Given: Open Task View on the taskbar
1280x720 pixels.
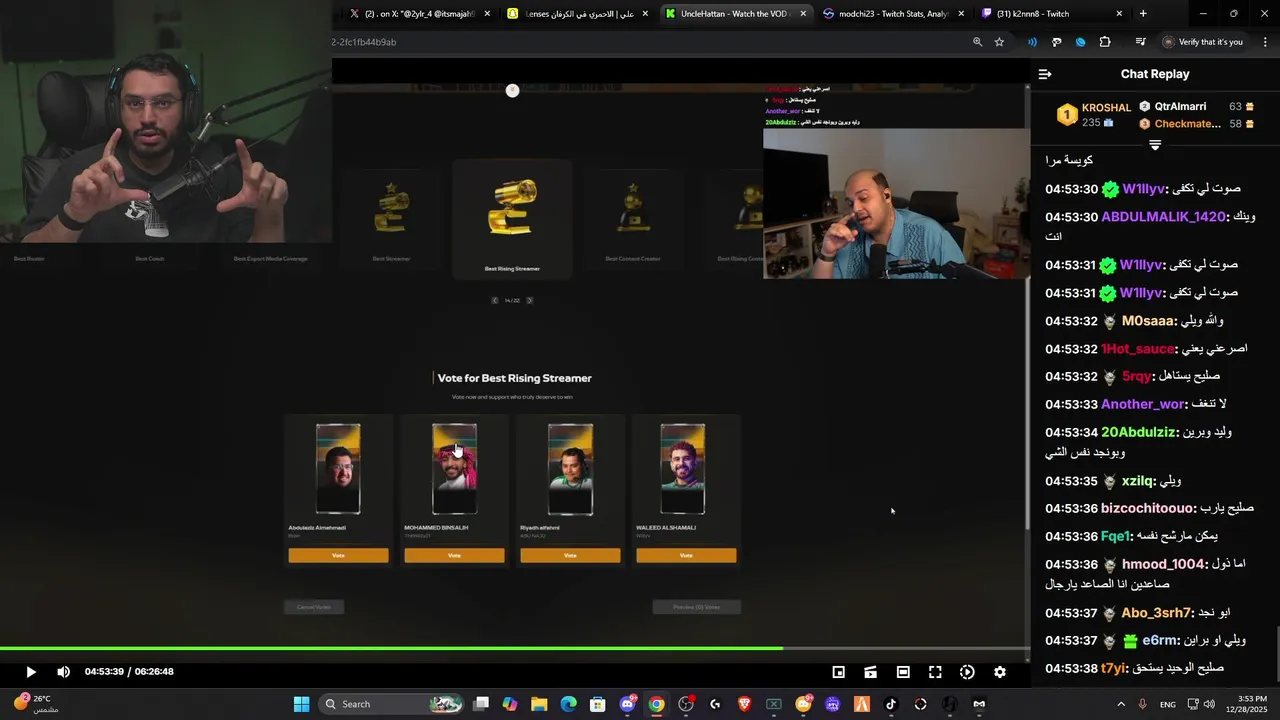Looking at the screenshot, I should pyautogui.click(x=481, y=704).
